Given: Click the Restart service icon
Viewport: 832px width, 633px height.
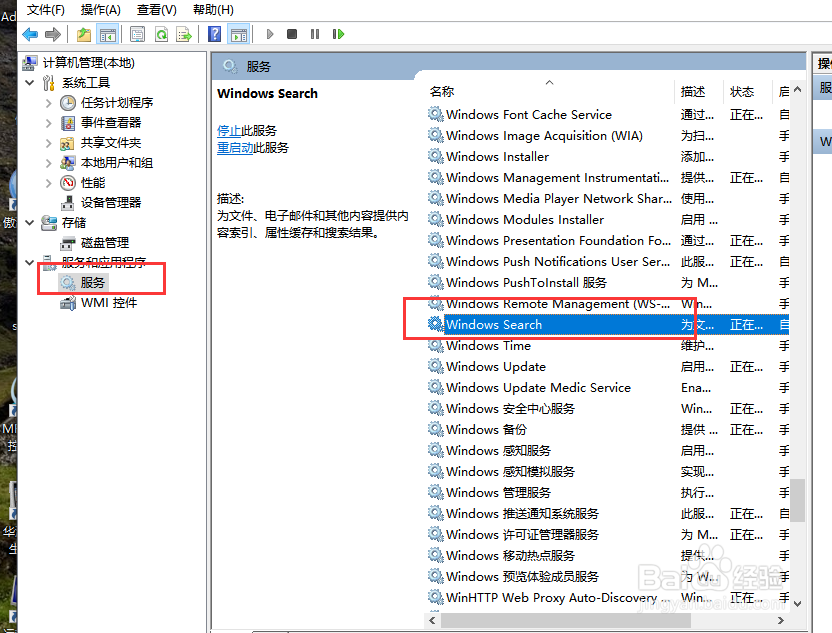Looking at the screenshot, I should coord(338,34).
